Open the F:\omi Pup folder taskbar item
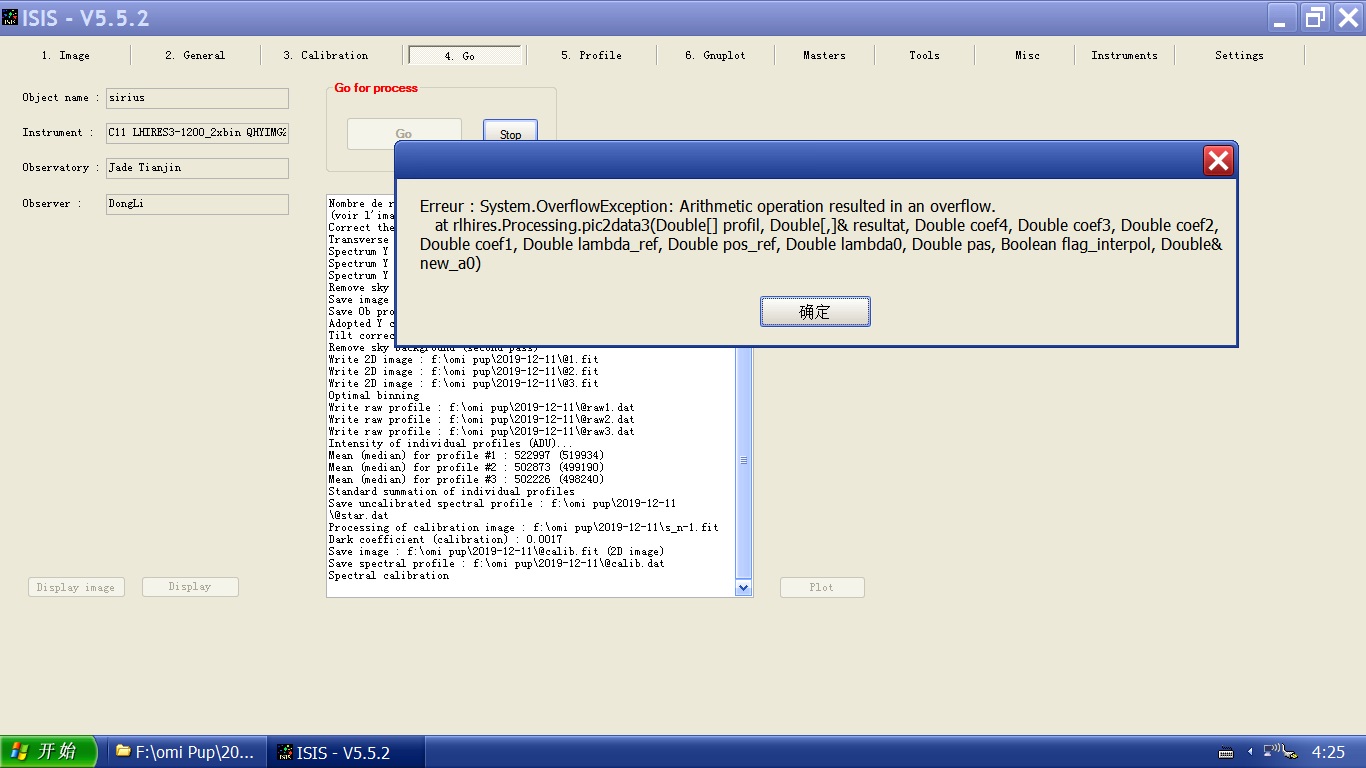 click(185, 752)
